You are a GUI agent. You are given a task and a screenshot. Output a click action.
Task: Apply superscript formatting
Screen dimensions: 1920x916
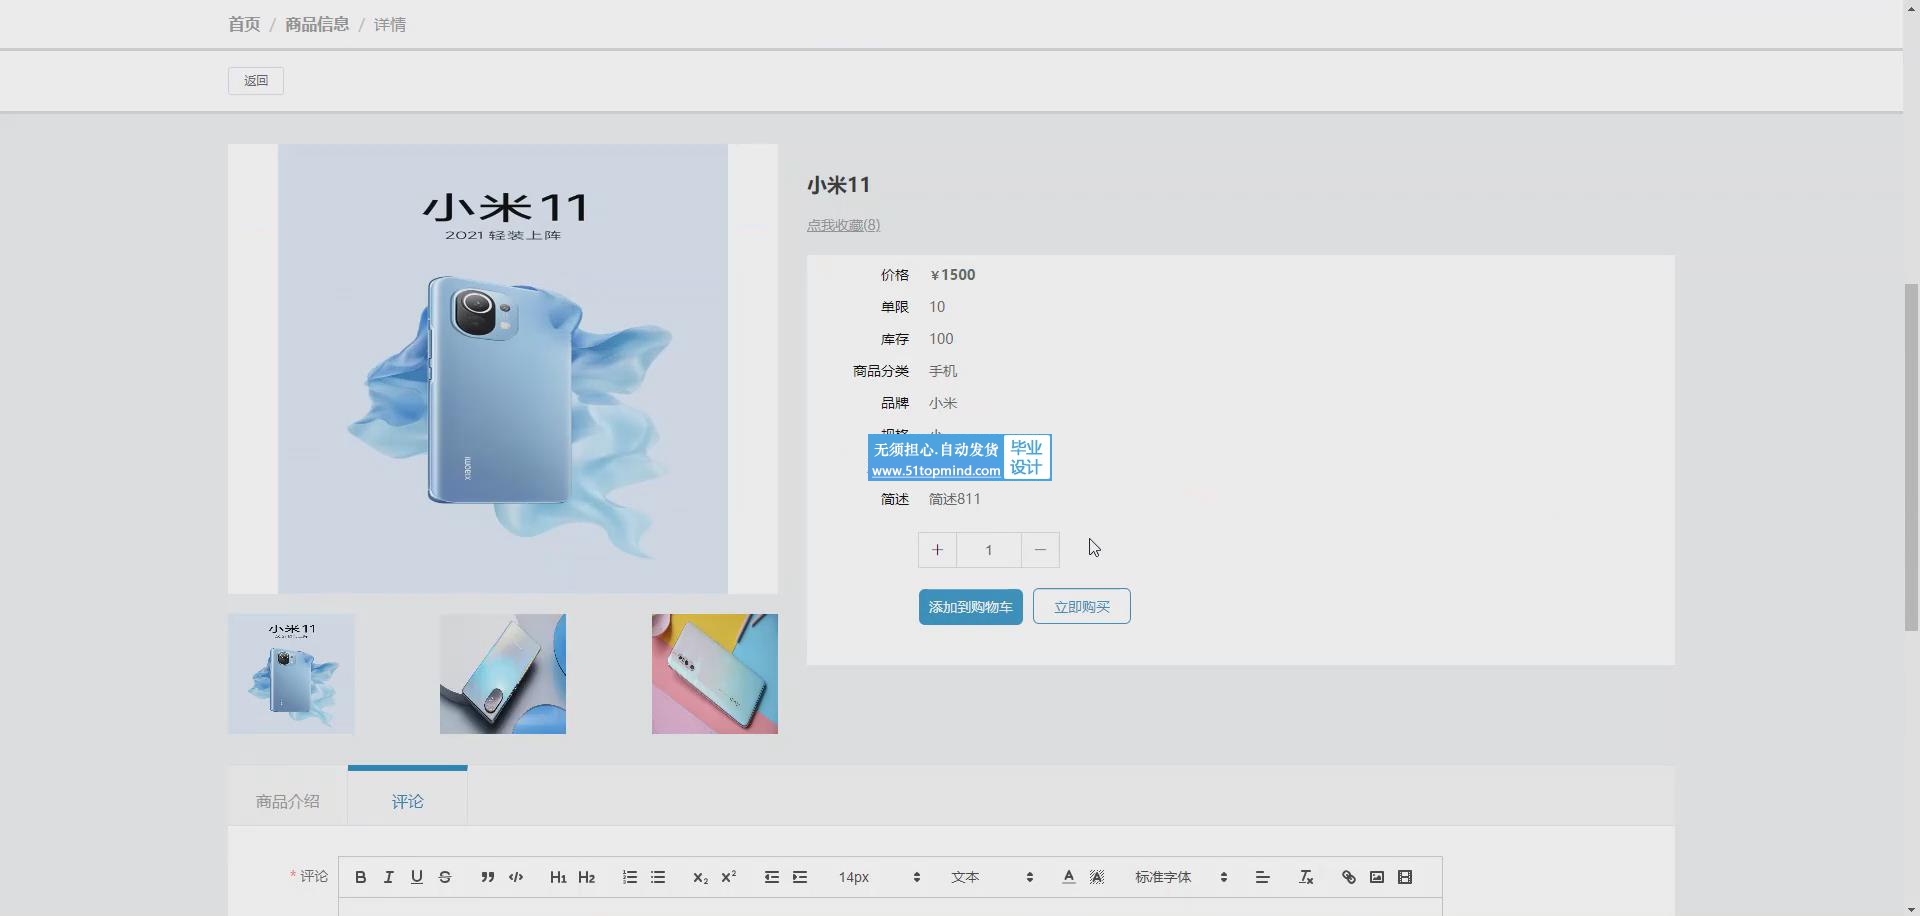(x=729, y=877)
